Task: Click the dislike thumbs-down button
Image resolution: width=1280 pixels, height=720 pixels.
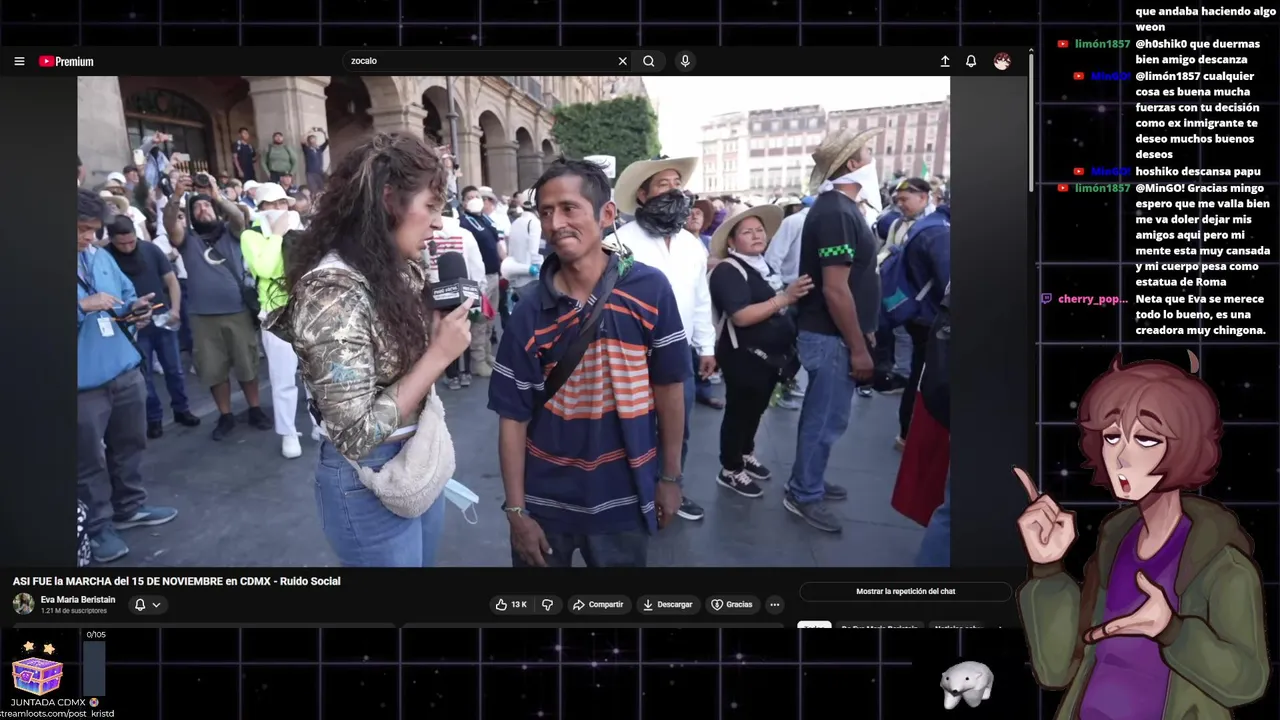Action: pyautogui.click(x=547, y=604)
